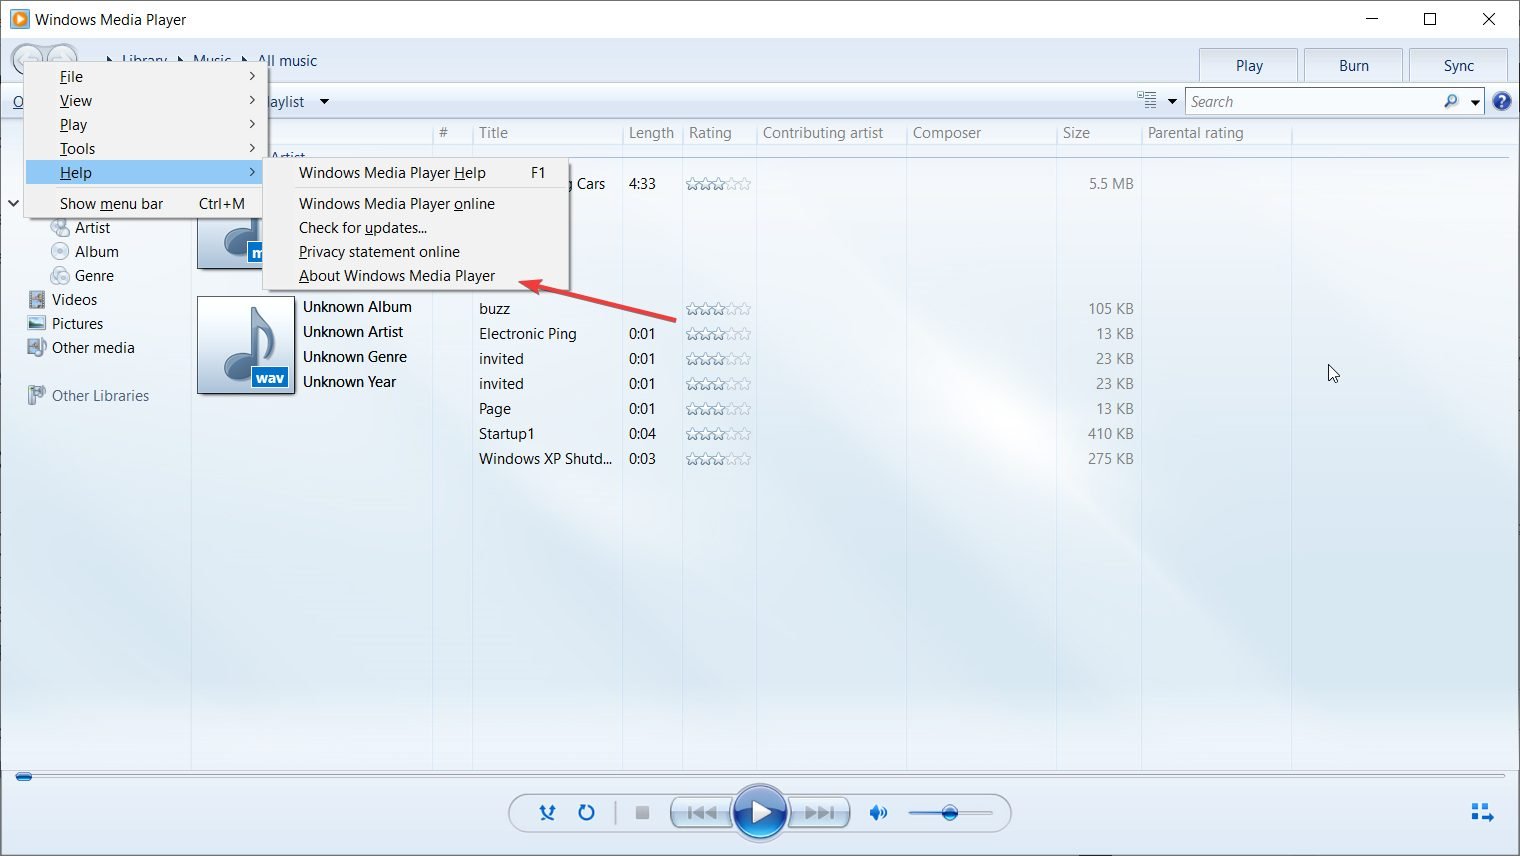Click the Next track button
This screenshot has width=1520, height=856.
819,813
